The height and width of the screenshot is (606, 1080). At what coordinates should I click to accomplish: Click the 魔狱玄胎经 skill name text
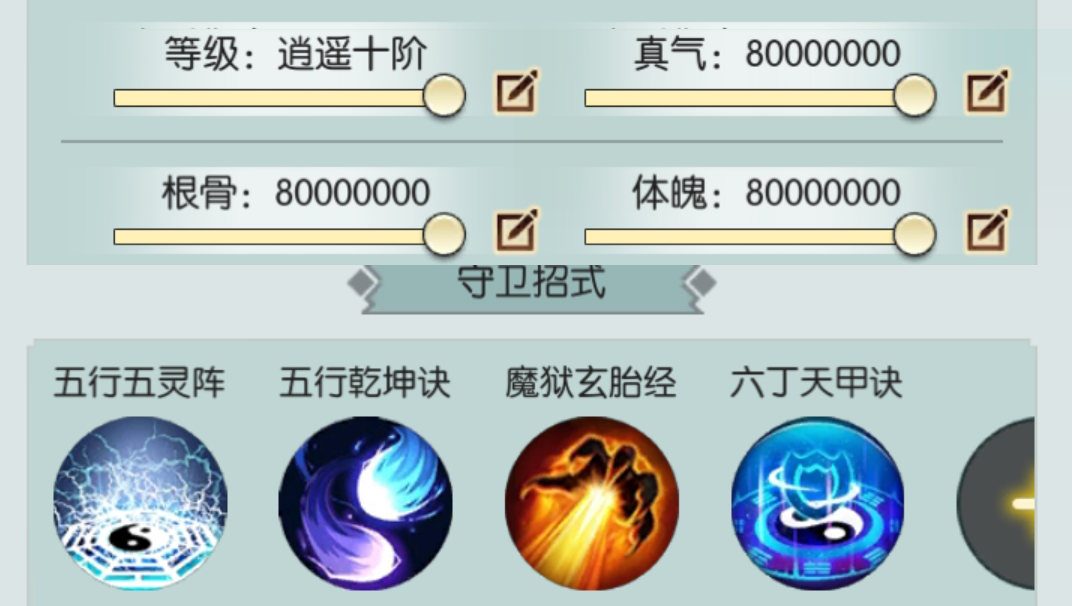point(591,383)
